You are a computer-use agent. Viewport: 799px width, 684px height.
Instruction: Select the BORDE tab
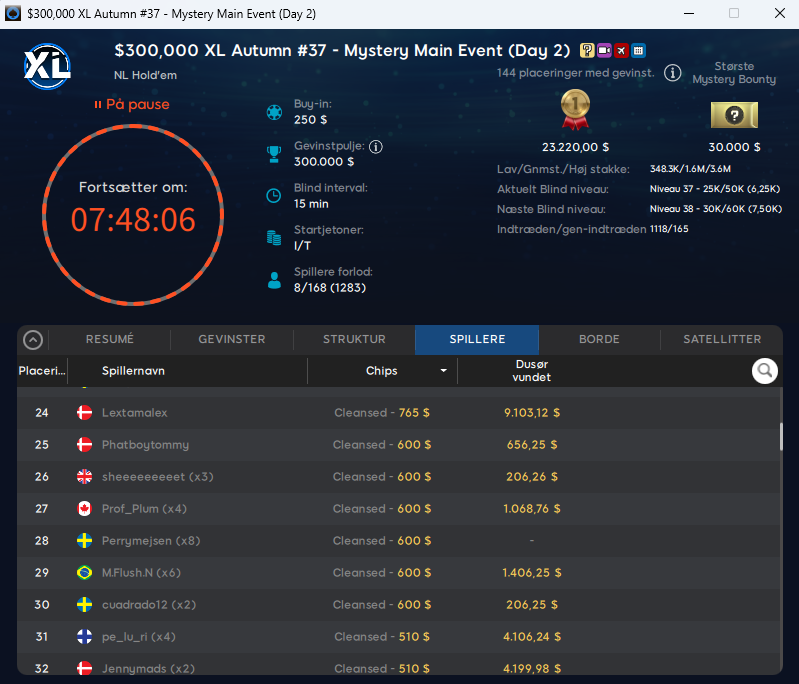click(599, 339)
